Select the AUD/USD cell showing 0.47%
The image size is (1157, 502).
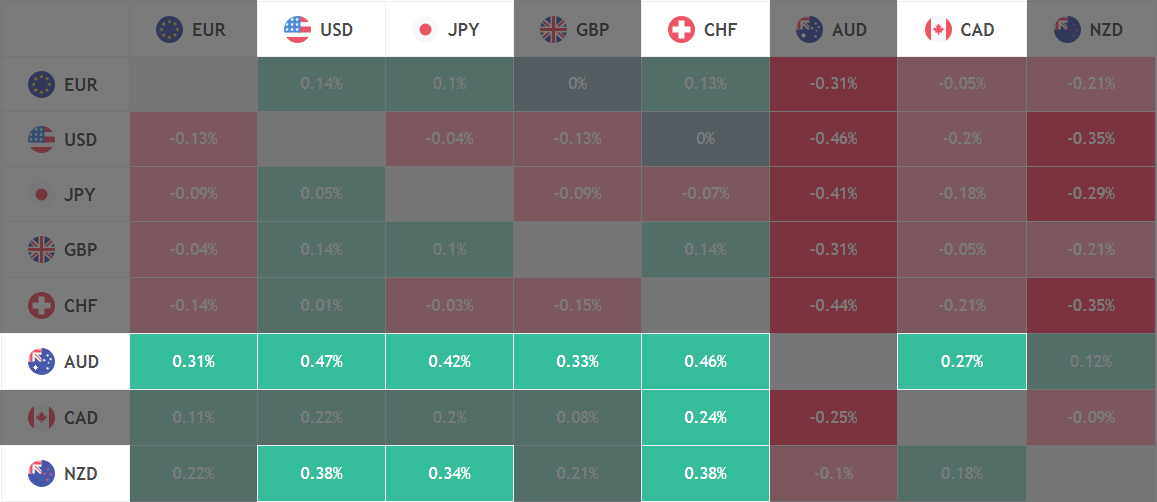tap(321, 362)
